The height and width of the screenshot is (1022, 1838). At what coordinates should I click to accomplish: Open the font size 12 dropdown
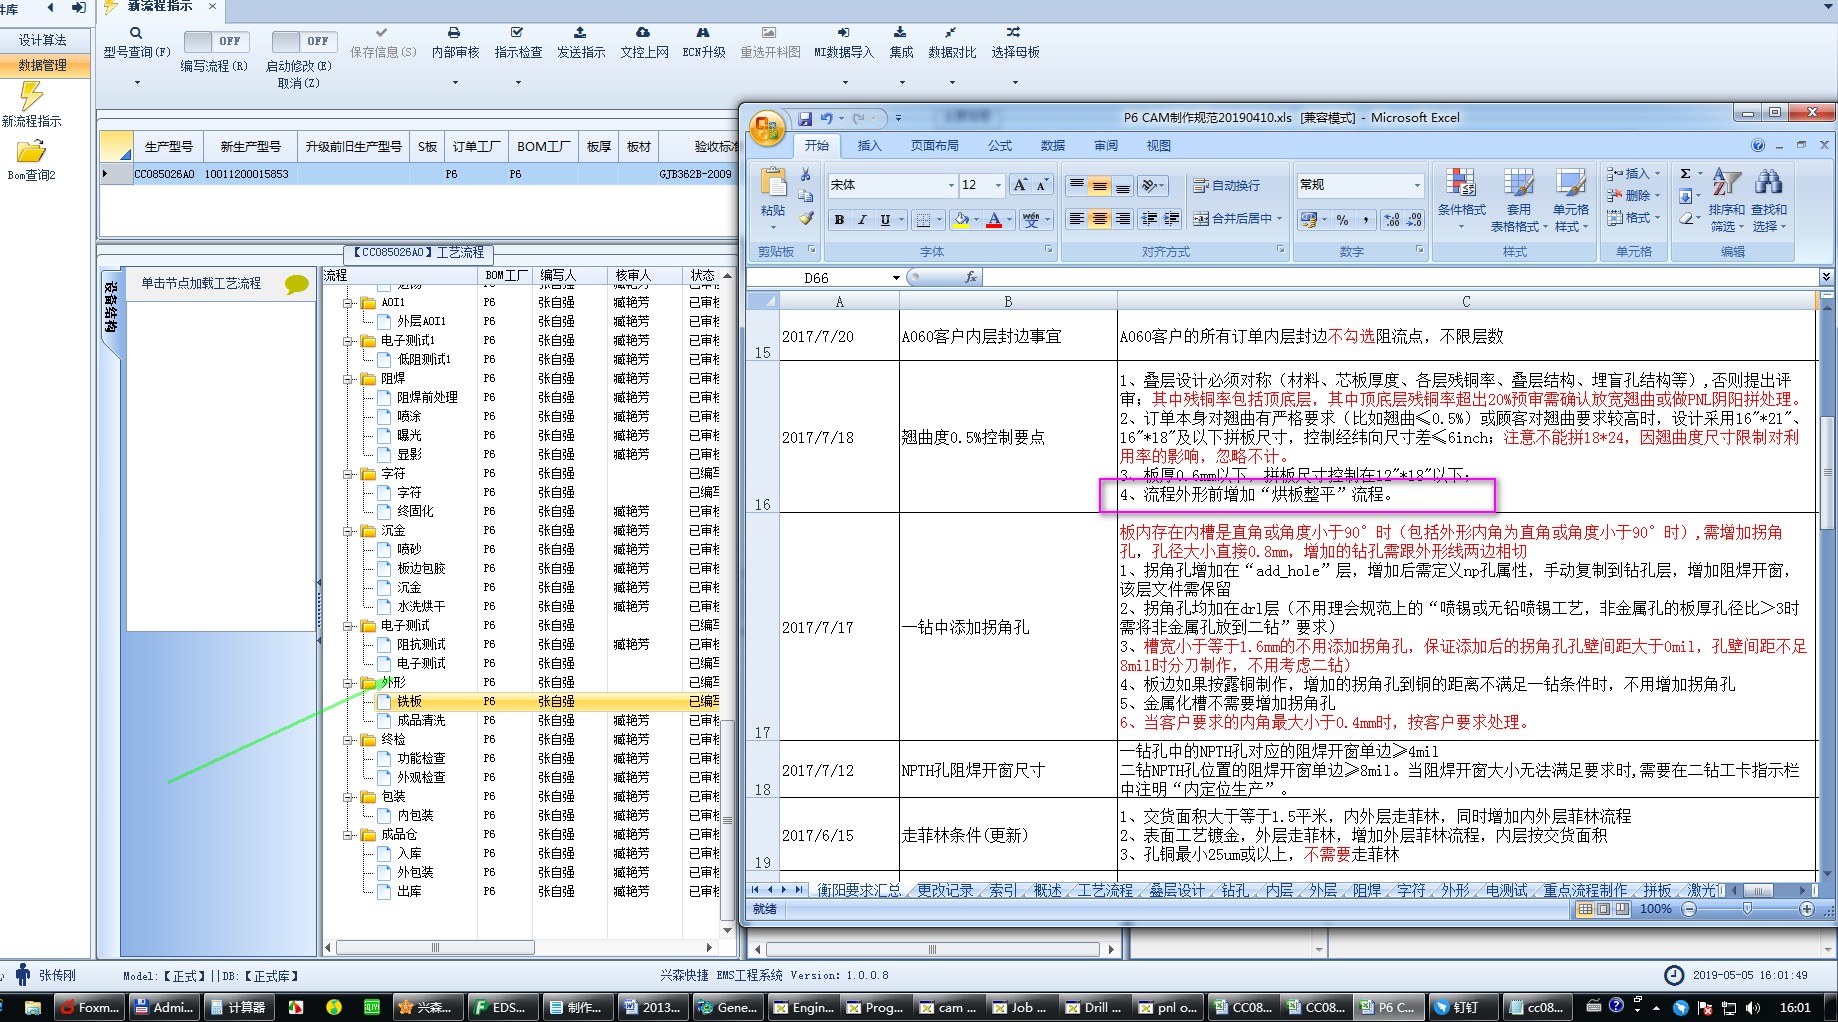tap(997, 185)
